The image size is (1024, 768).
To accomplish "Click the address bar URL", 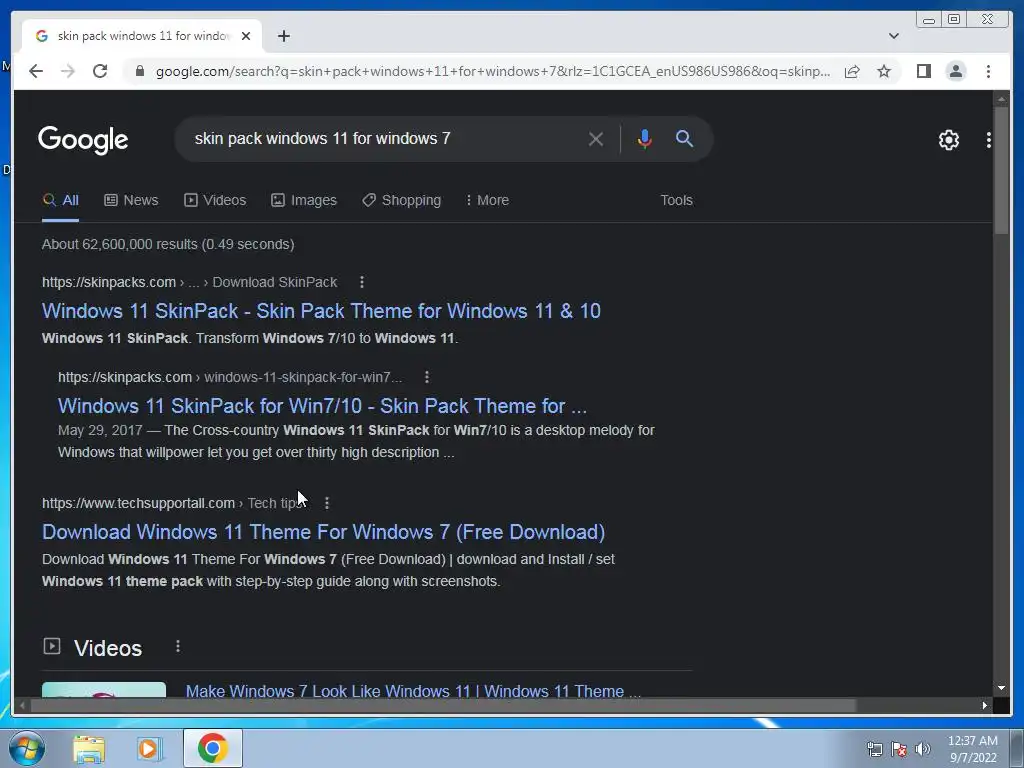I will click(x=492, y=71).
